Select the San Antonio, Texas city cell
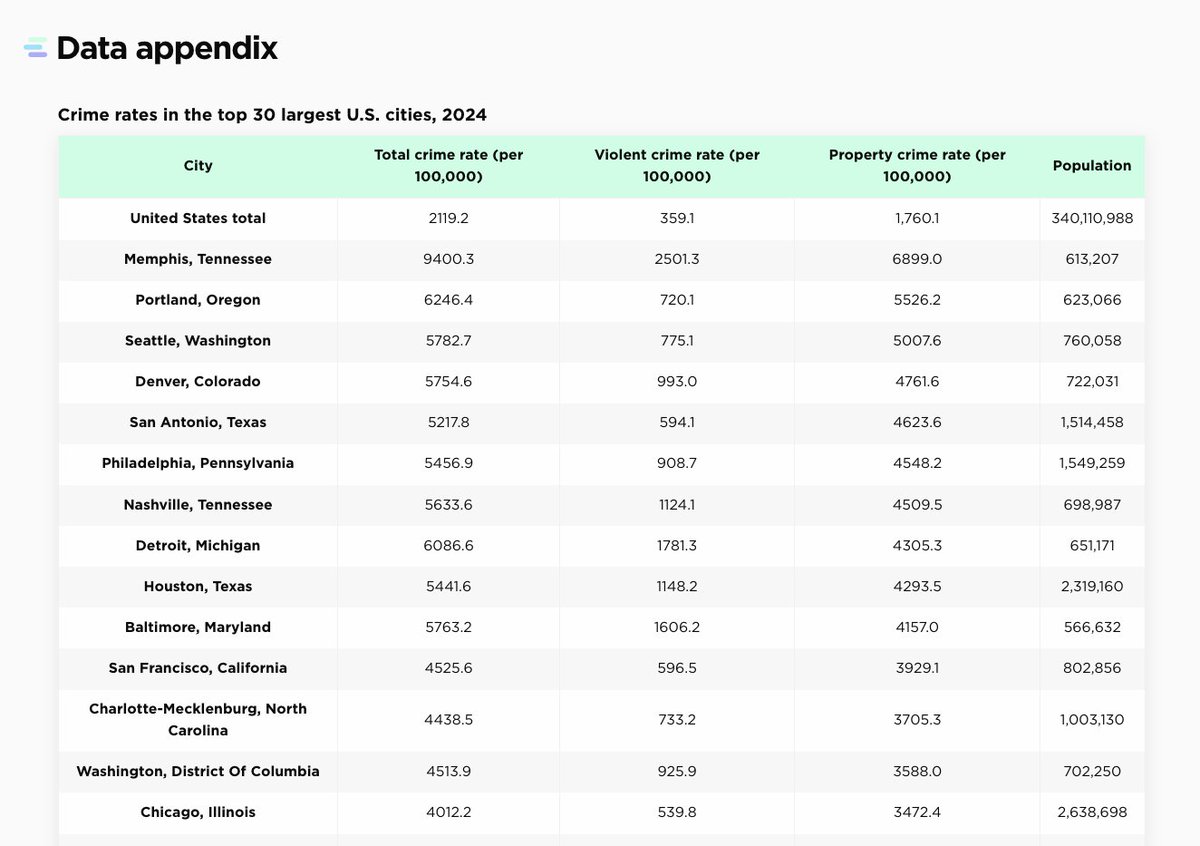 coord(198,423)
